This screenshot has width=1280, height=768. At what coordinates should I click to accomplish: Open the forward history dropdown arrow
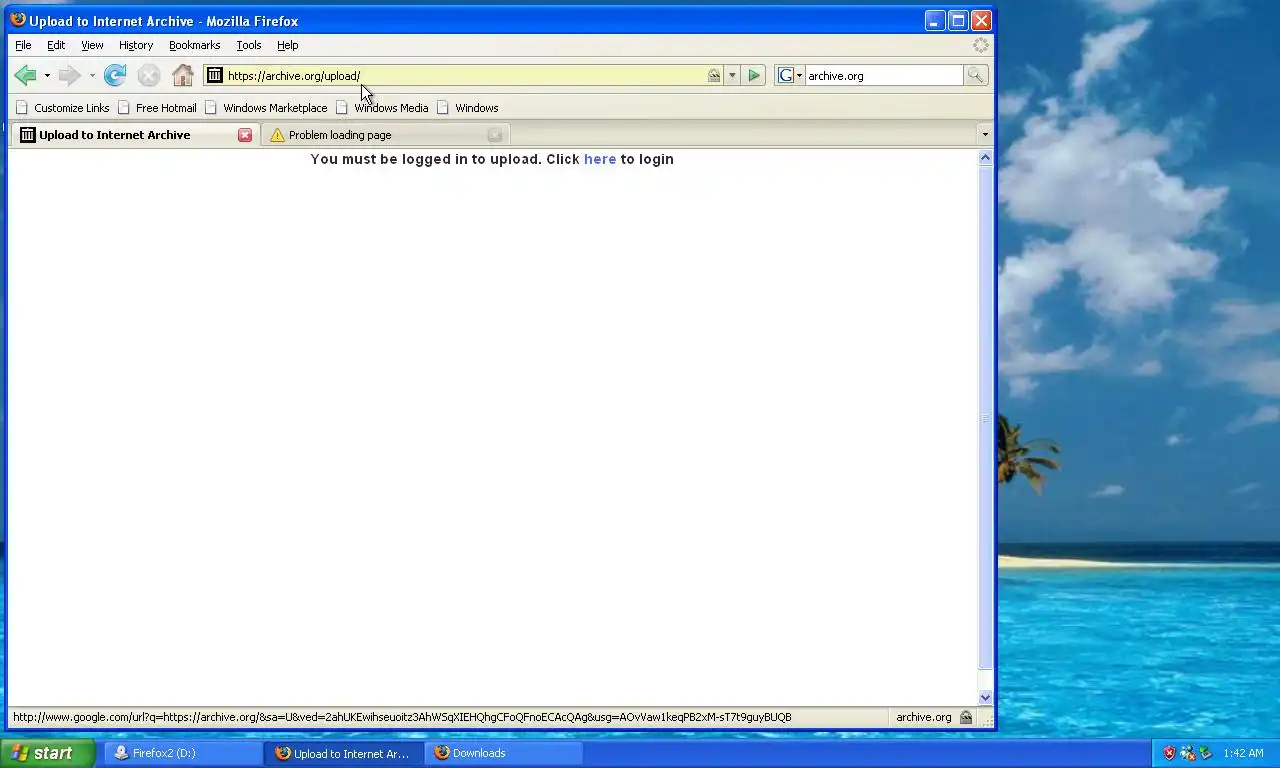[92, 76]
